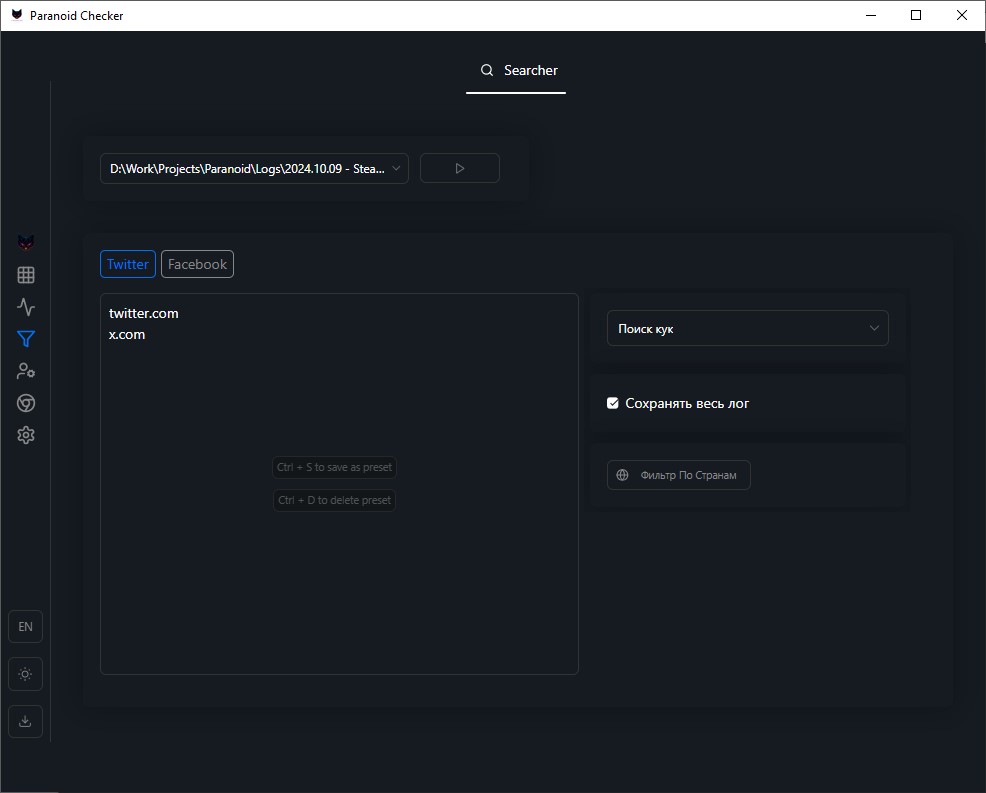Click the fox logo in the sidebar
986x793 pixels.
coord(26,243)
